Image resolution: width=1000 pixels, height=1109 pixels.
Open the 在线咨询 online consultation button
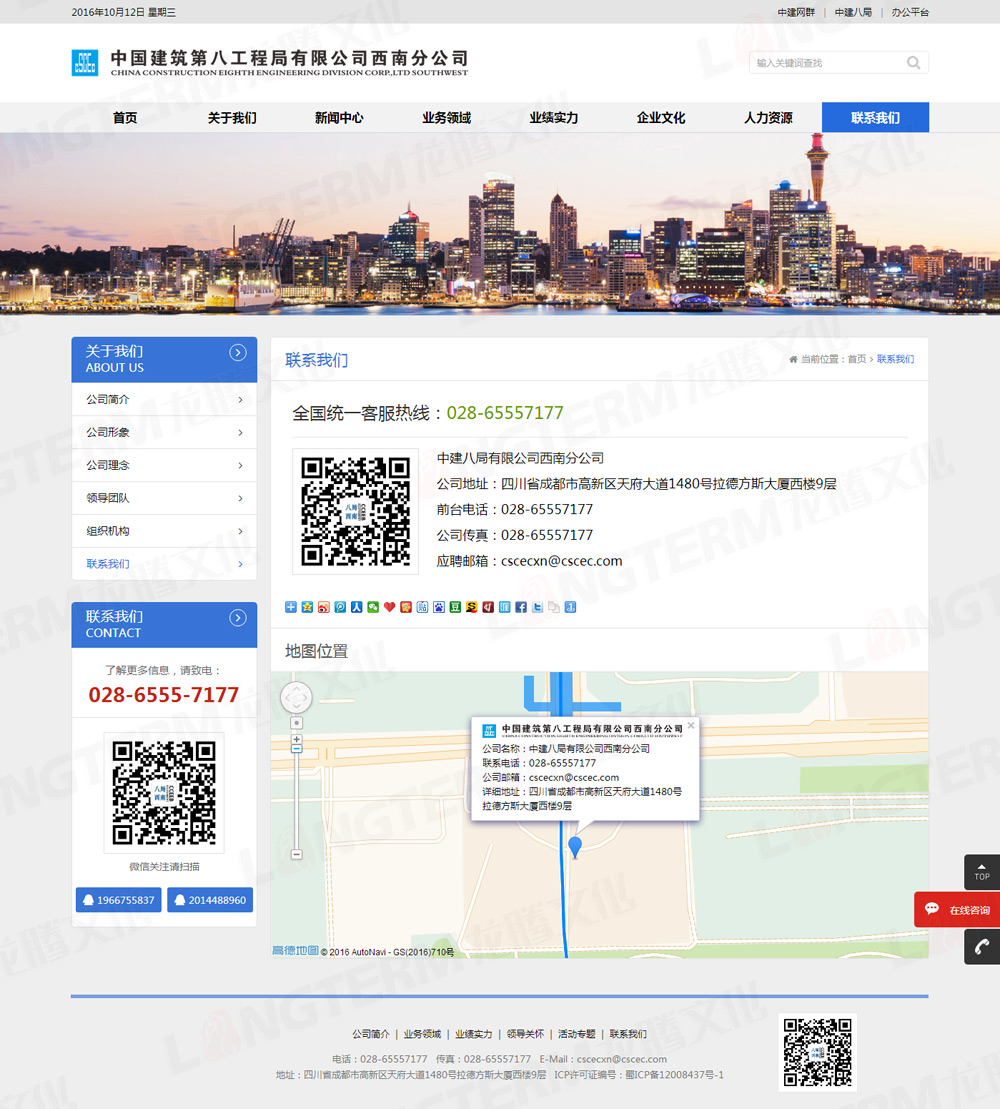[x=958, y=910]
